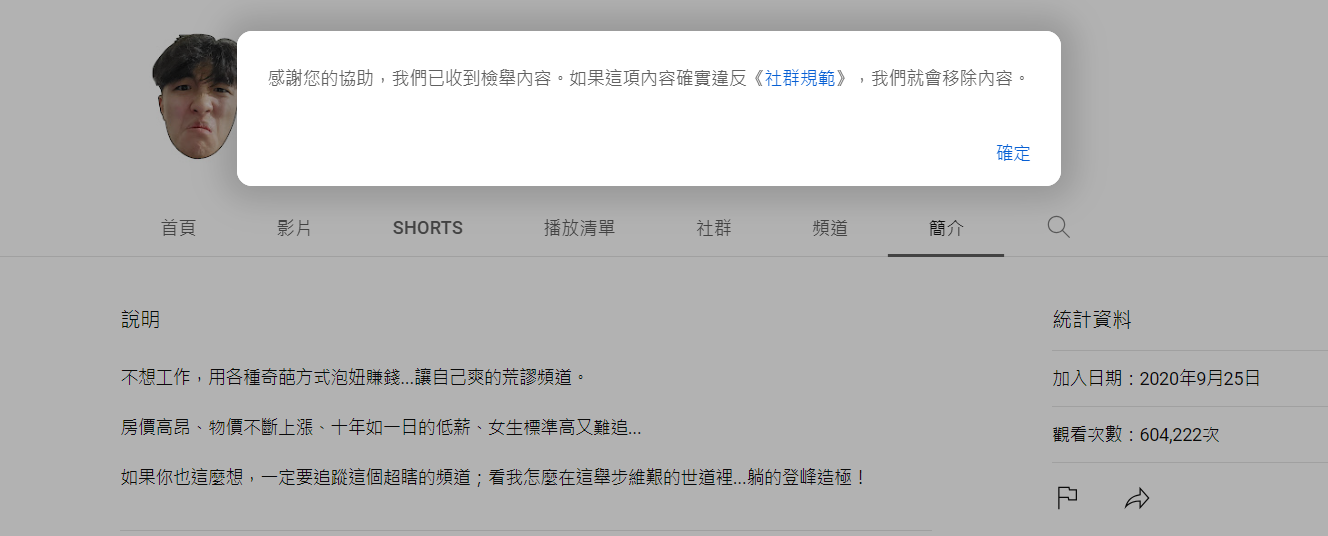Click the 加入日期：2020年9月25日 text

1156,378
